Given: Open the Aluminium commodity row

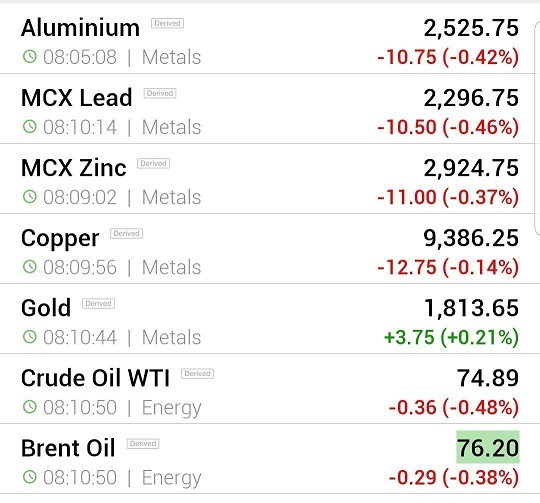Looking at the screenshot, I should [267, 40].
